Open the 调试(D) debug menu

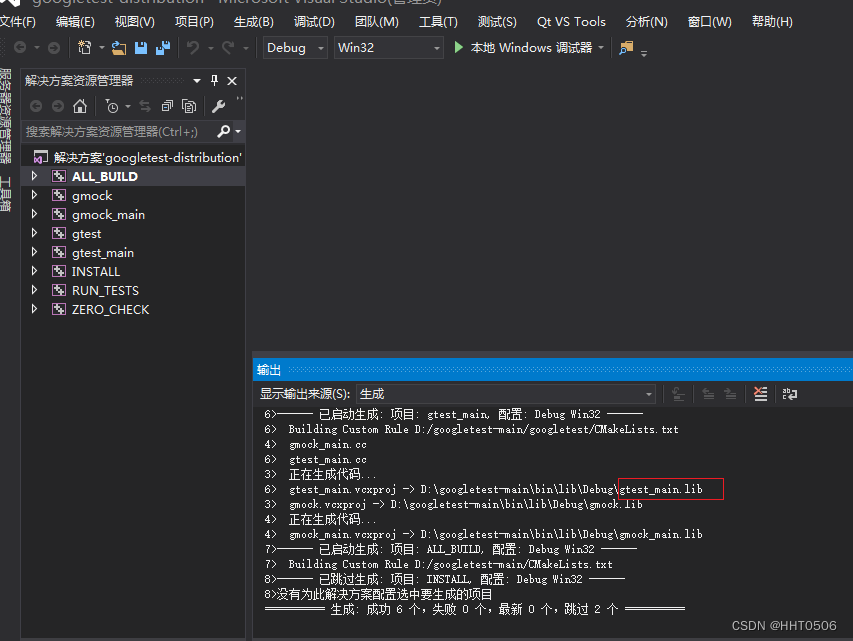(314, 22)
